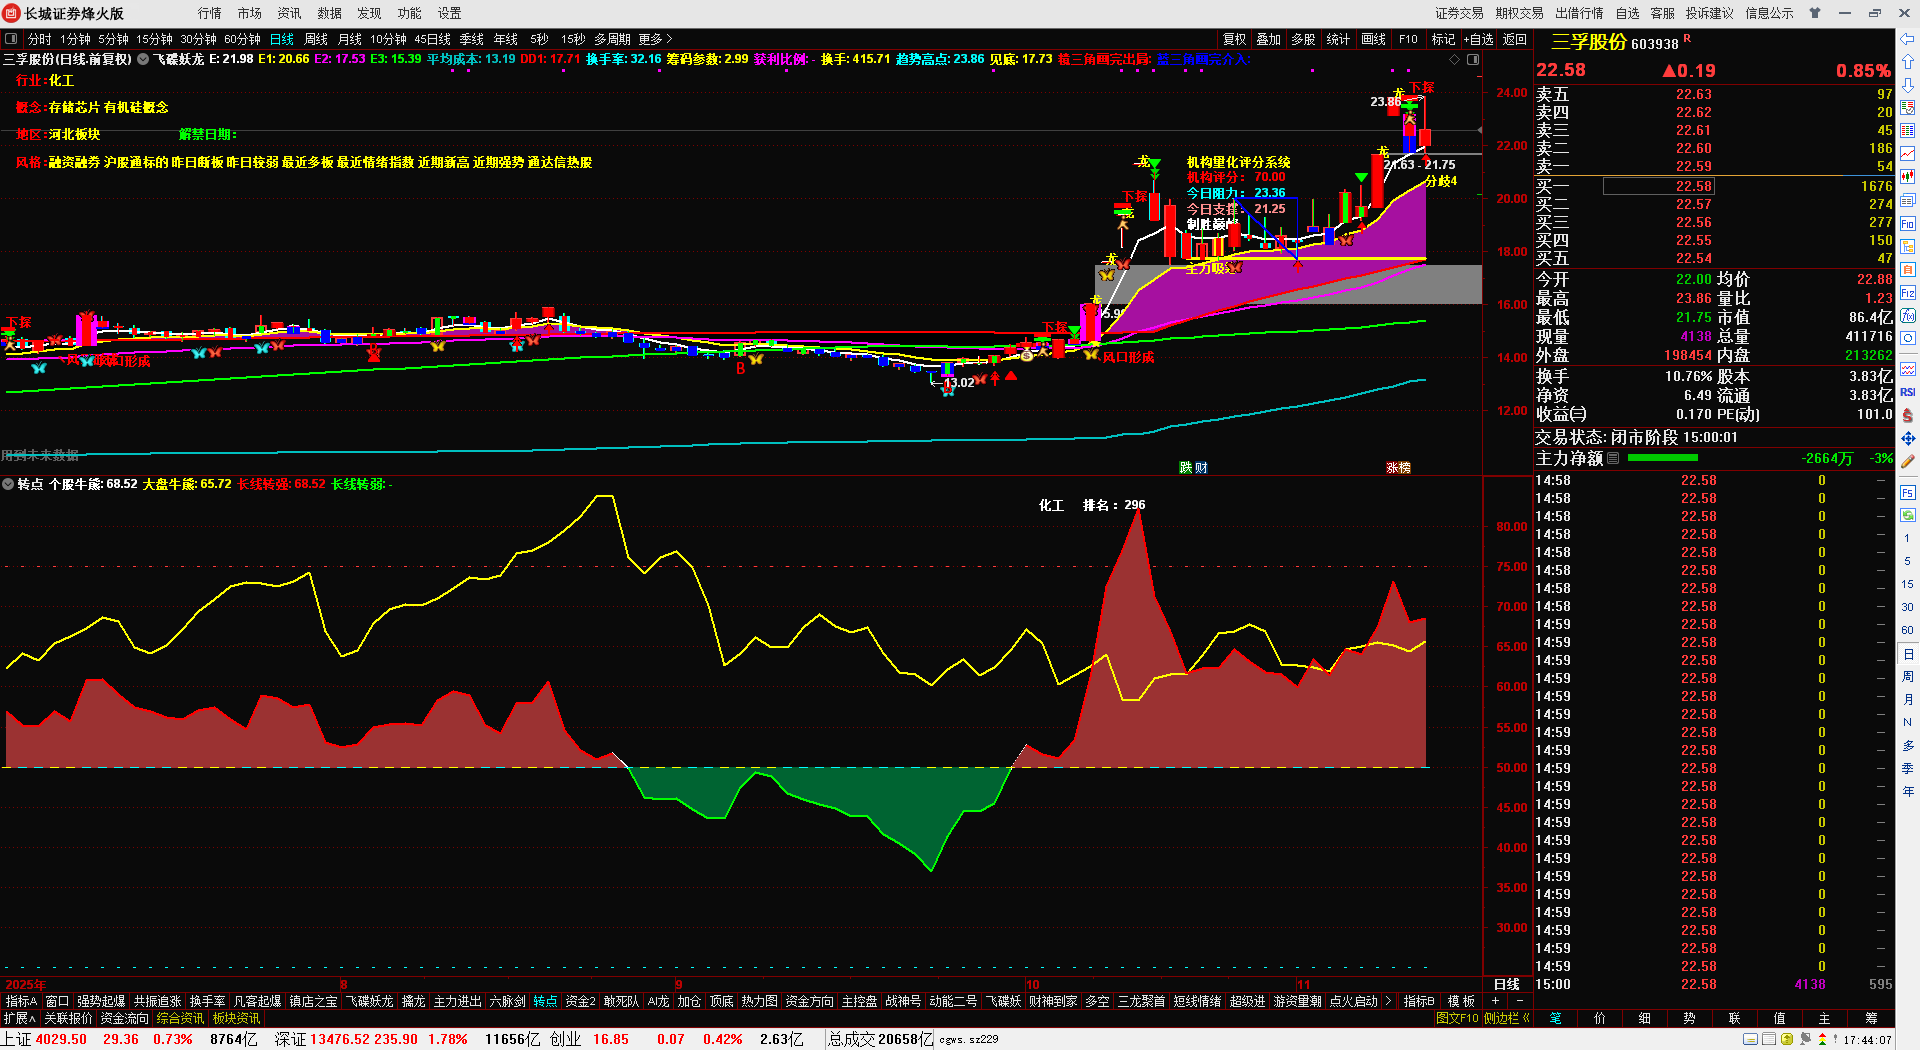Switch to weekly (周) period in sidebar
This screenshot has width=1920, height=1050.
click(x=1907, y=677)
